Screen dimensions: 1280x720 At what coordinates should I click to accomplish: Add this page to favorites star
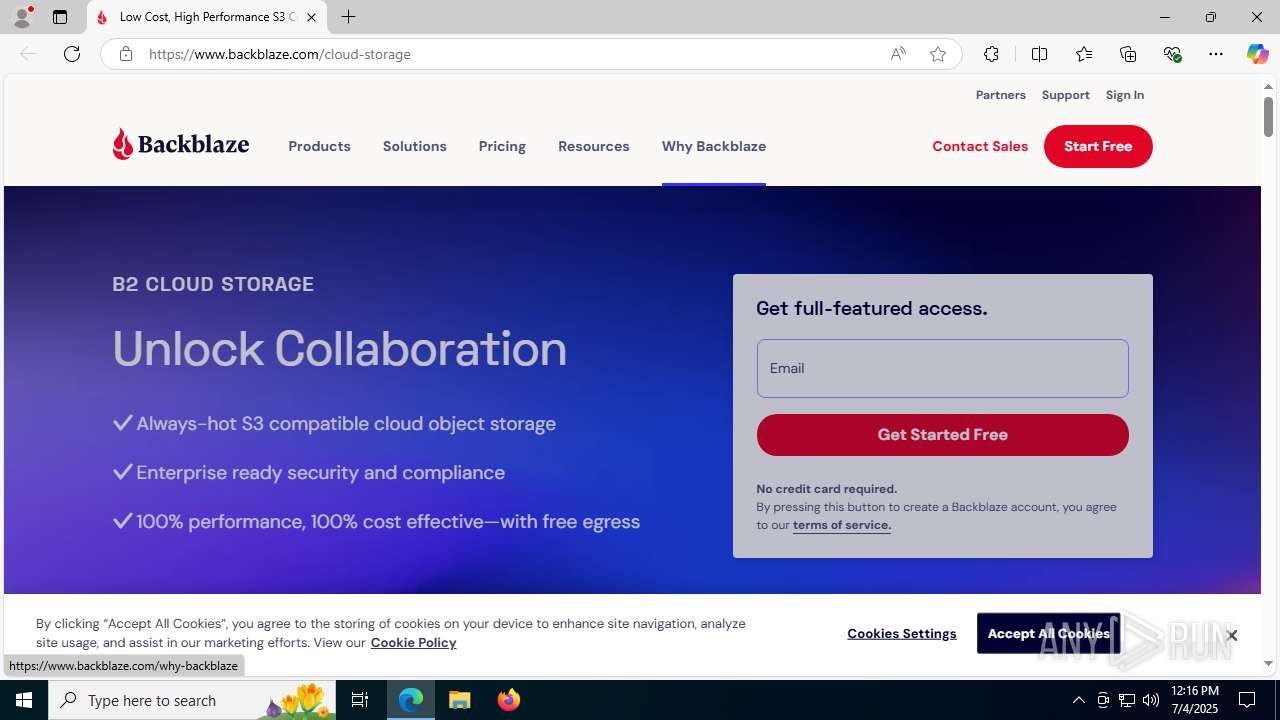click(938, 54)
